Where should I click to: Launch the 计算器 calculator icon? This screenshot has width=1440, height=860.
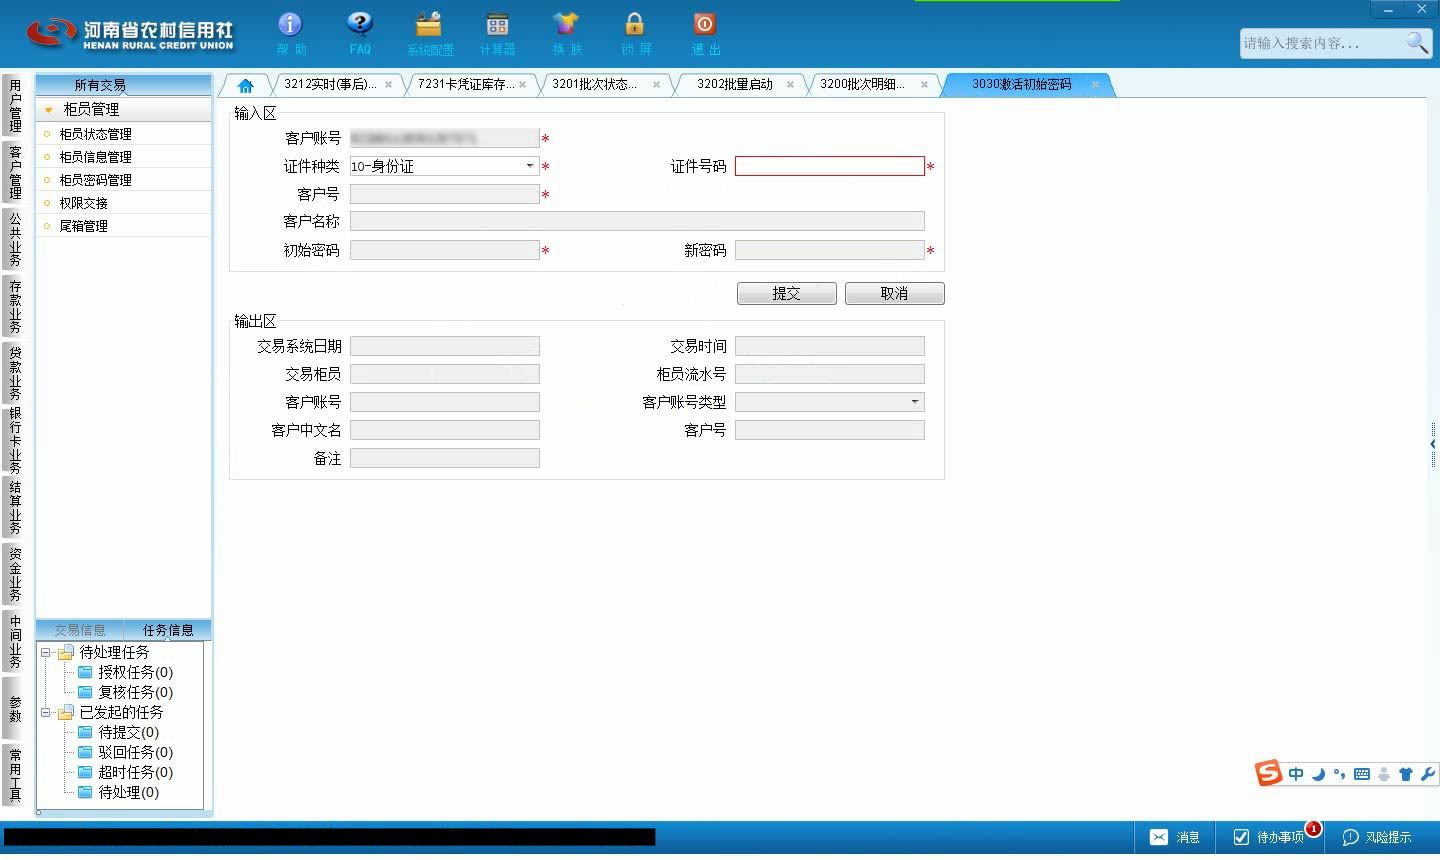(x=497, y=24)
